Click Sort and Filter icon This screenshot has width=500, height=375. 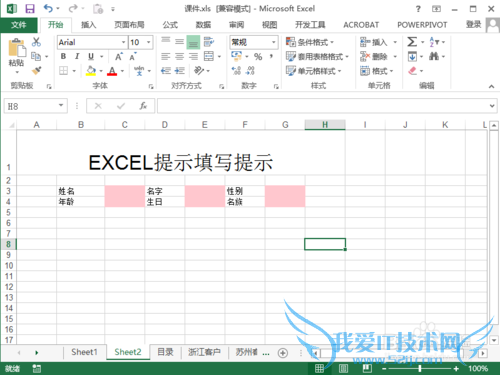point(434,42)
